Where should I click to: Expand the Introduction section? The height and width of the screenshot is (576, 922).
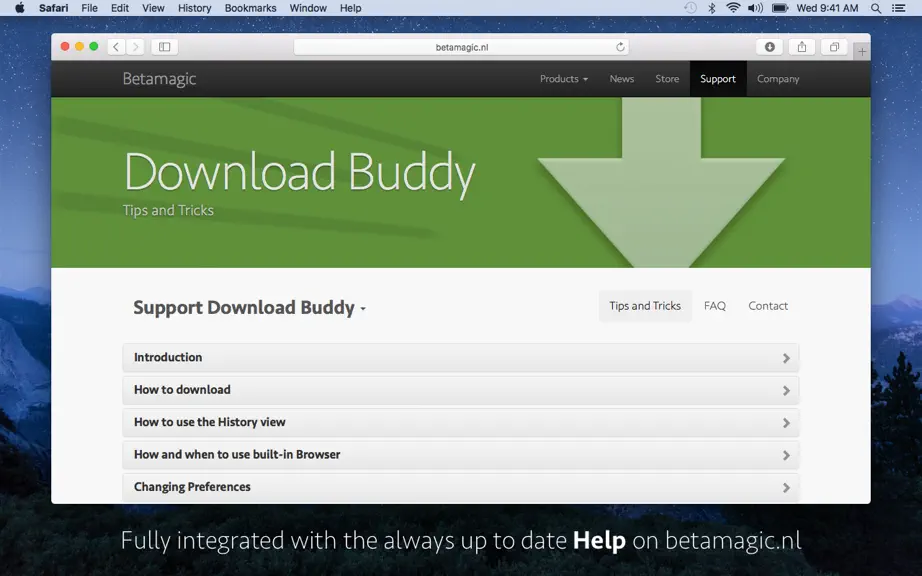point(460,357)
